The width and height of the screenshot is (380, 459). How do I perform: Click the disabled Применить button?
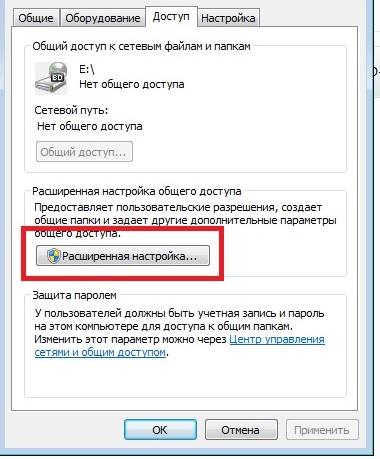pos(322,430)
